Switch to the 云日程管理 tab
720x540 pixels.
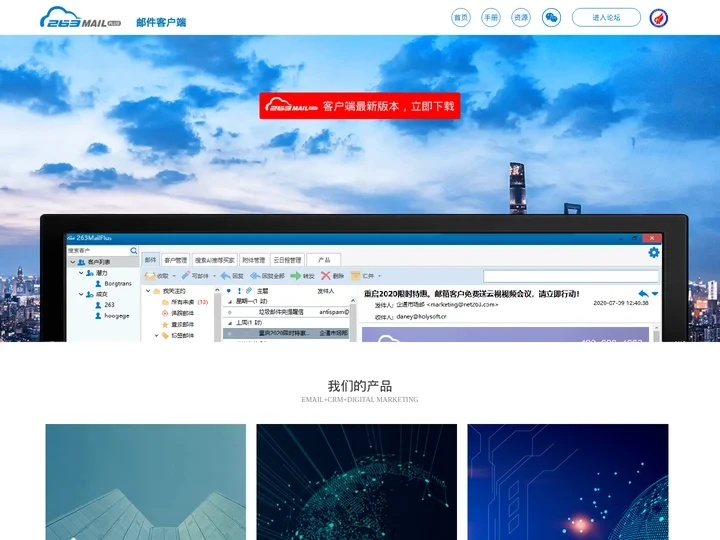click(287, 260)
